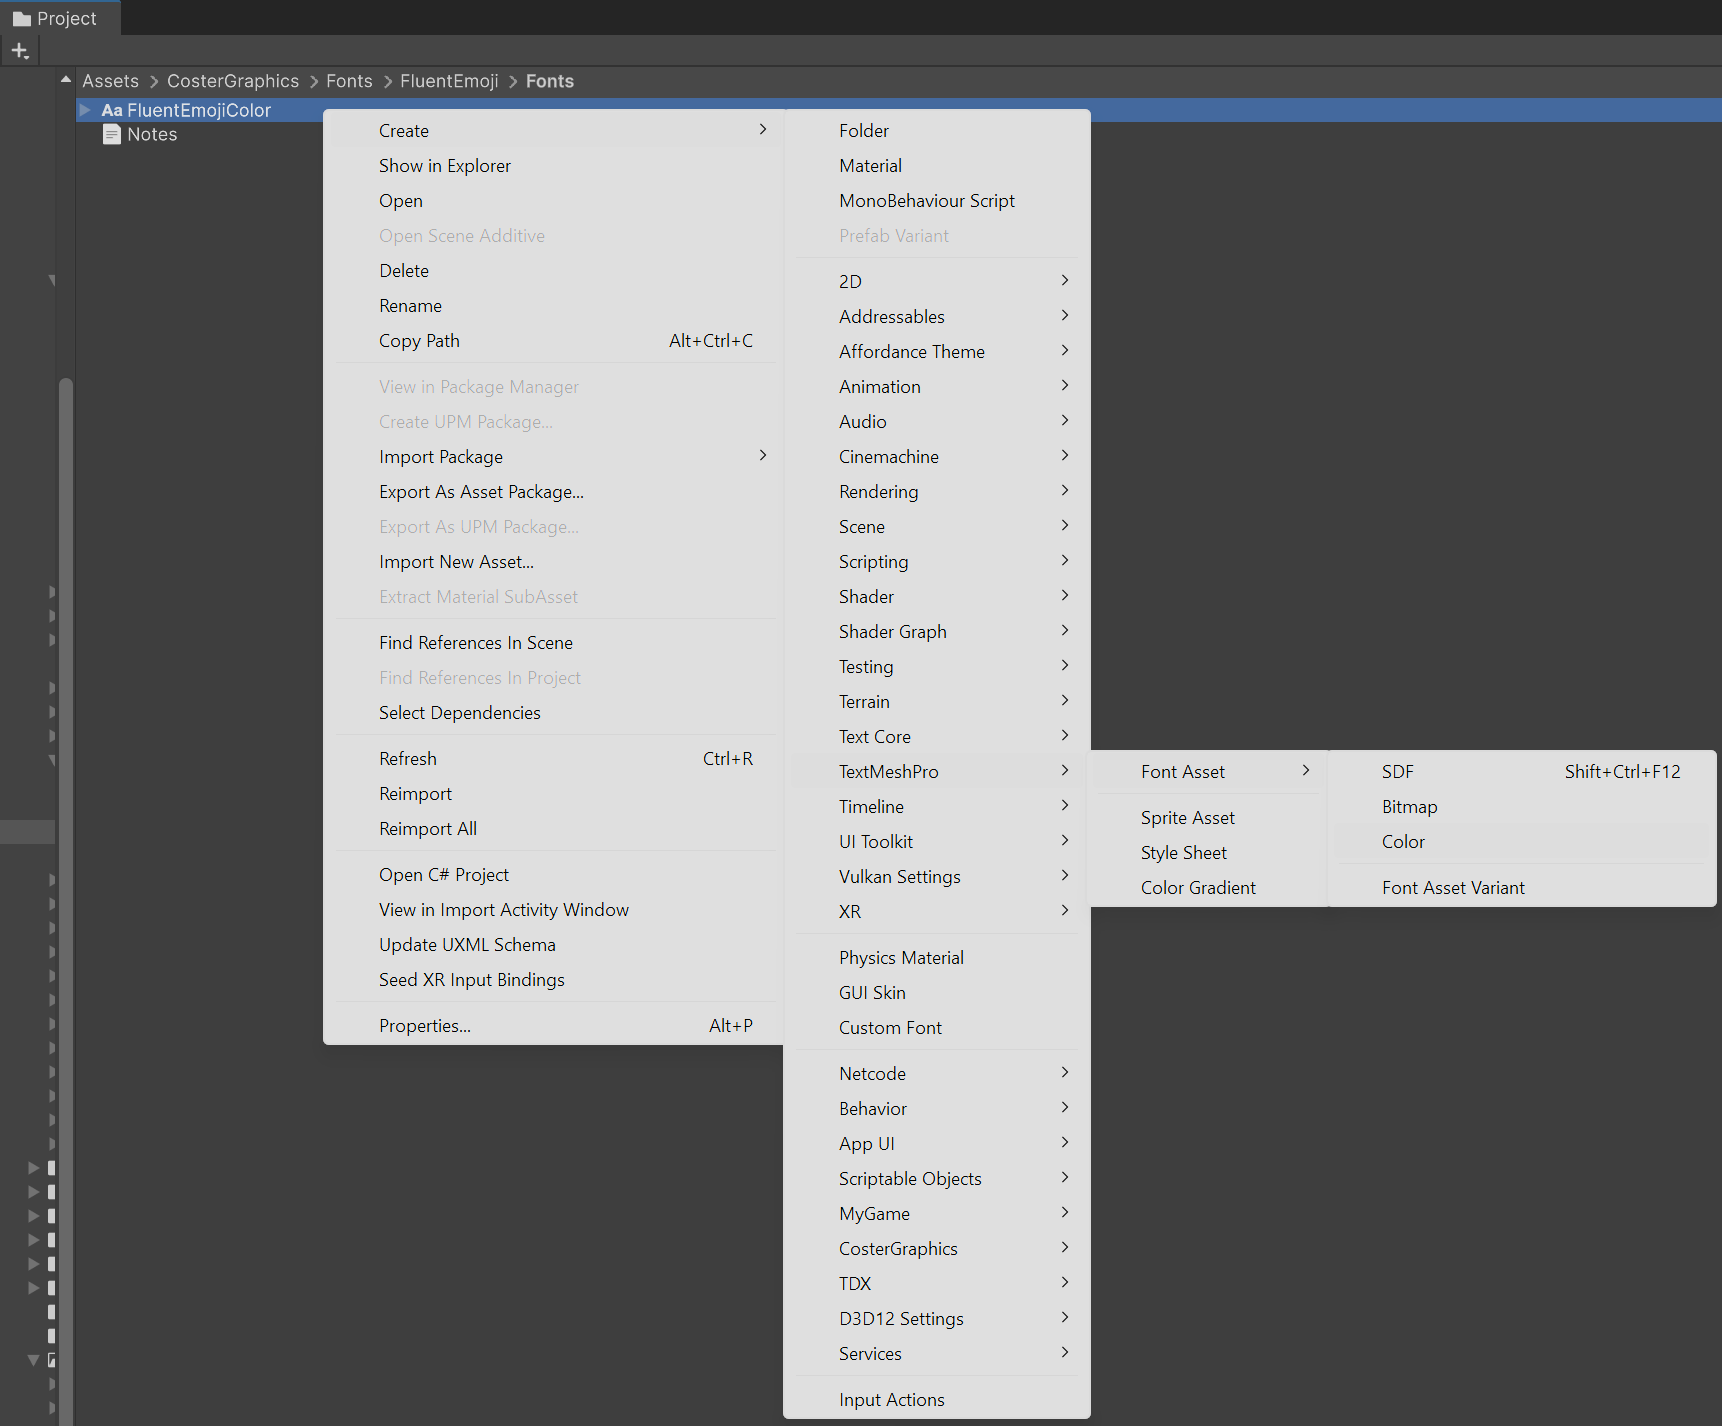Click the left panel vertical scrollbar
The width and height of the screenshot is (1722, 1426).
pyautogui.click(x=66, y=900)
